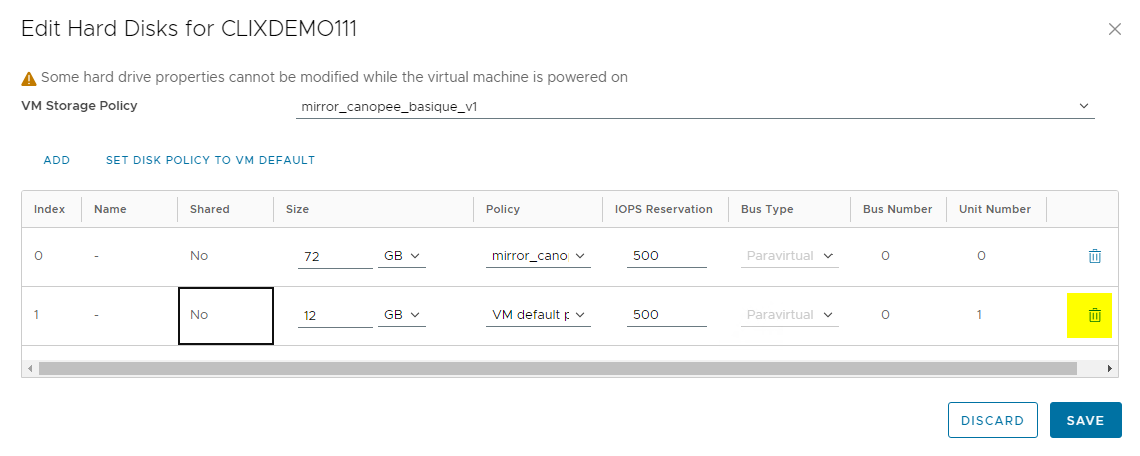Viewport: 1140px width, 456px height.
Task: Click Set Disk Policy to VM Default
Action: [x=210, y=160]
